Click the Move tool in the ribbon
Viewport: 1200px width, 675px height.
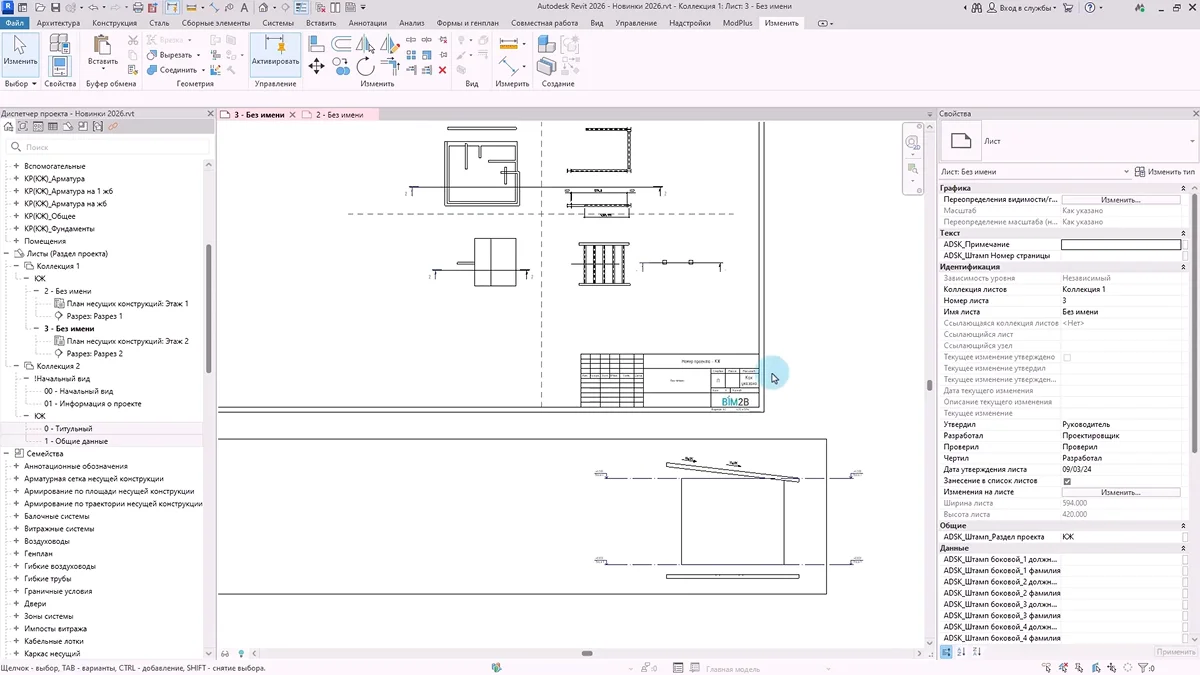(317, 66)
